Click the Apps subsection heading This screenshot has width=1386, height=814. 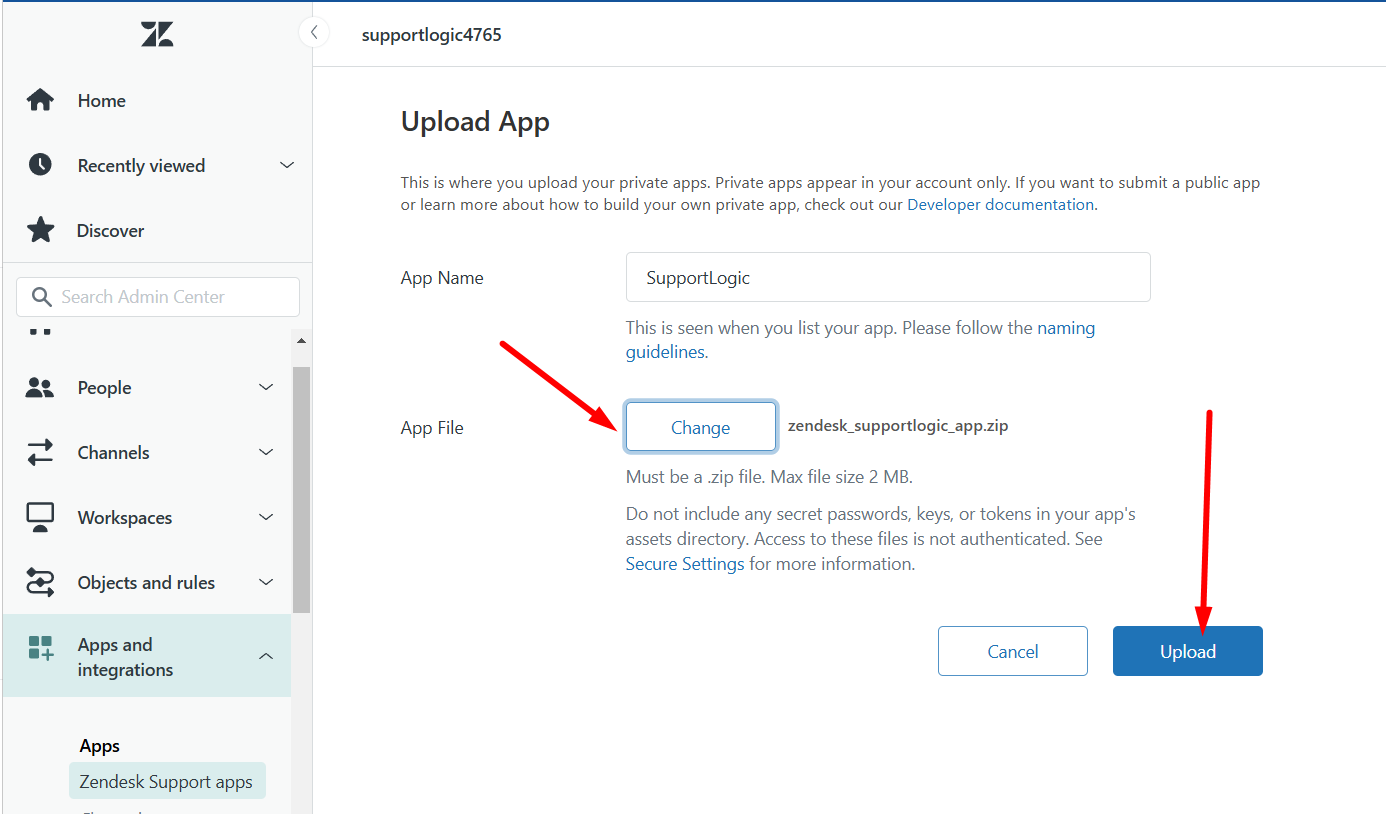[100, 746]
